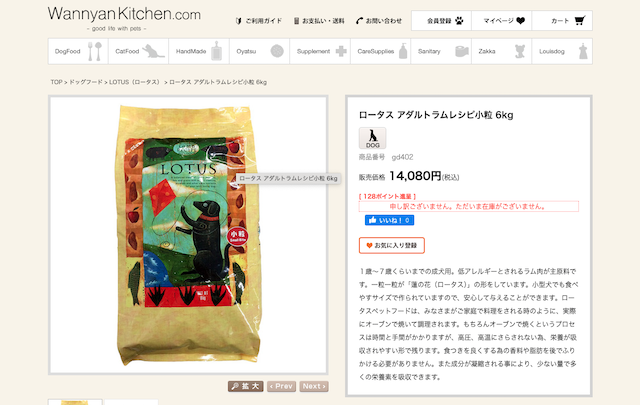Show the next product image
The height and width of the screenshot is (405, 640).
(314, 386)
